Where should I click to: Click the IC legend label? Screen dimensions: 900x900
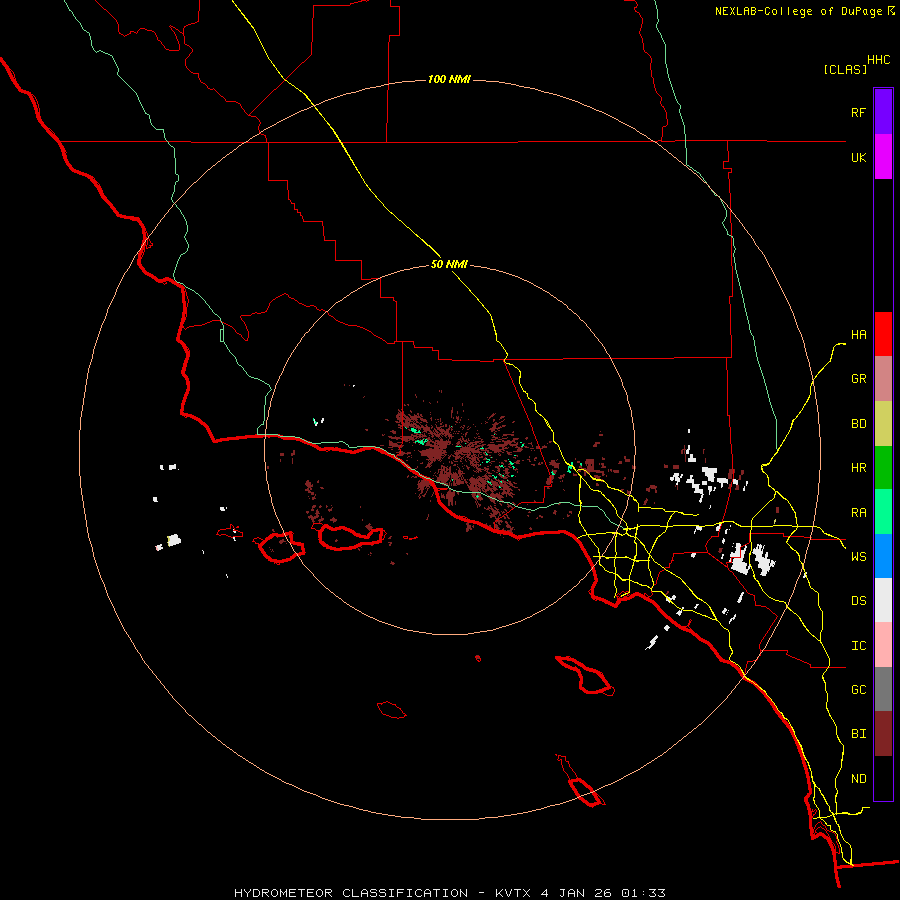click(x=858, y=646)
